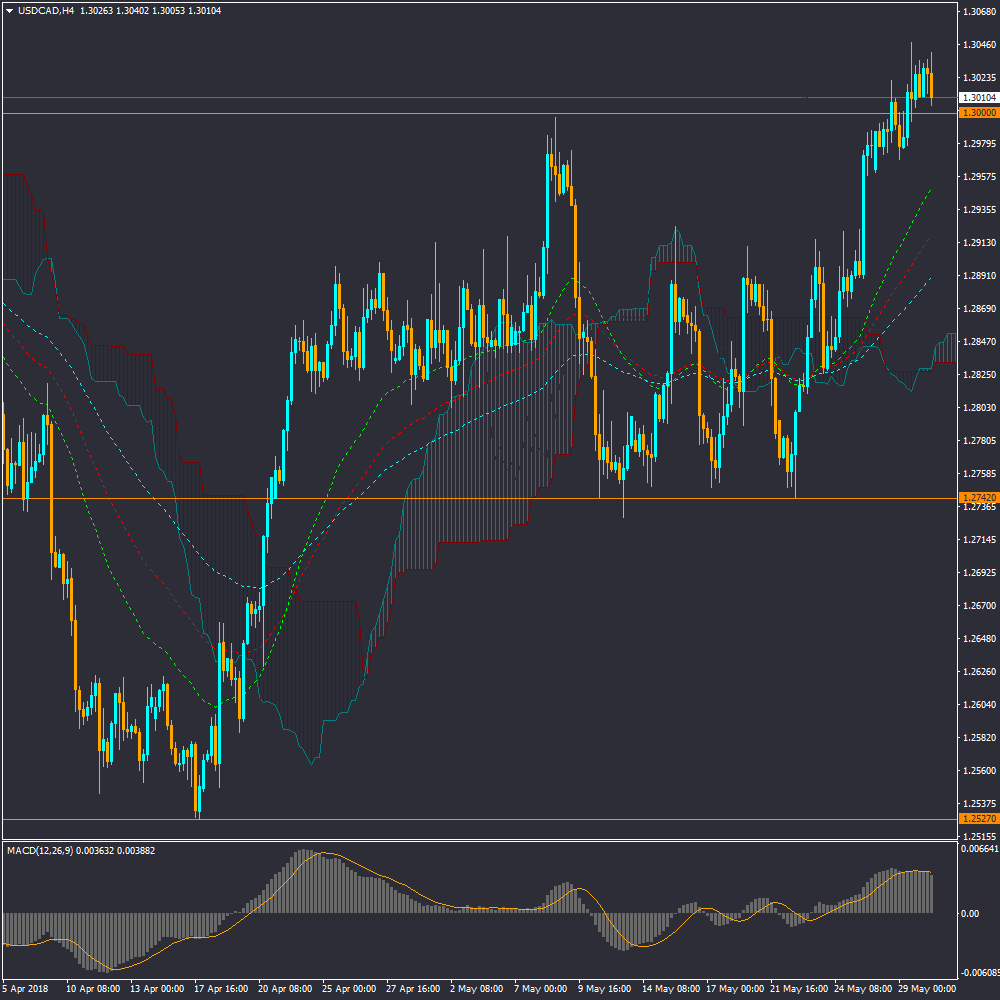Screen dimensions: 1000x1000
Task: Click the 7 May 00:00 time label
Action: coord(540,987)
